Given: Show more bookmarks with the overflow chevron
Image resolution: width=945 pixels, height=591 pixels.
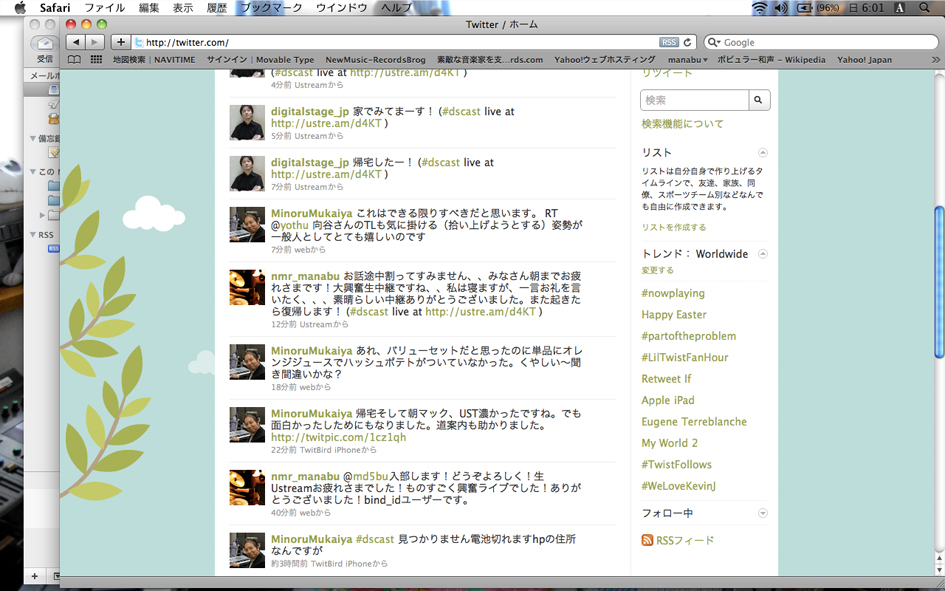Looking at the screenshot, I should [x=935, y=60].
